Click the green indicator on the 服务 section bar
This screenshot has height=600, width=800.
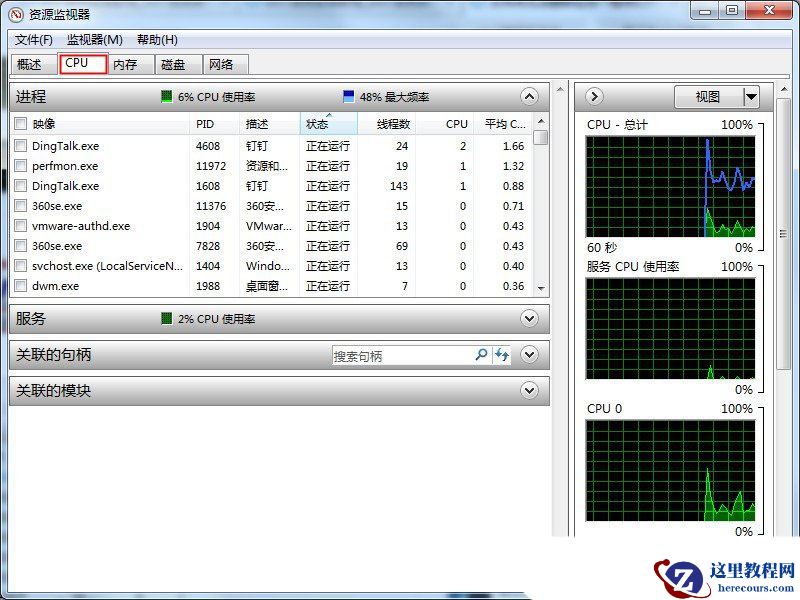tap(168, 319)
